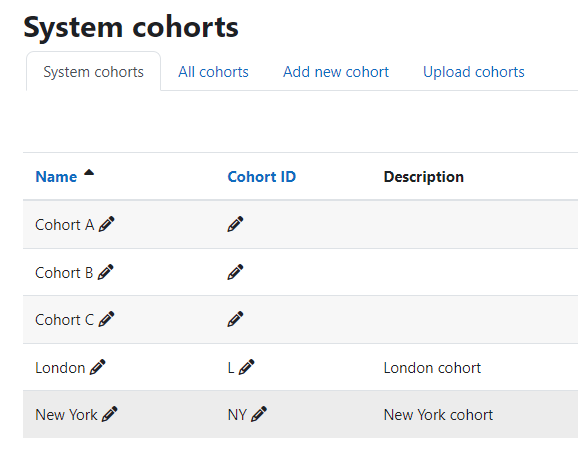Sort table by Name column
Viewport: 578px width, 455px height.
[x=56, y=177]
